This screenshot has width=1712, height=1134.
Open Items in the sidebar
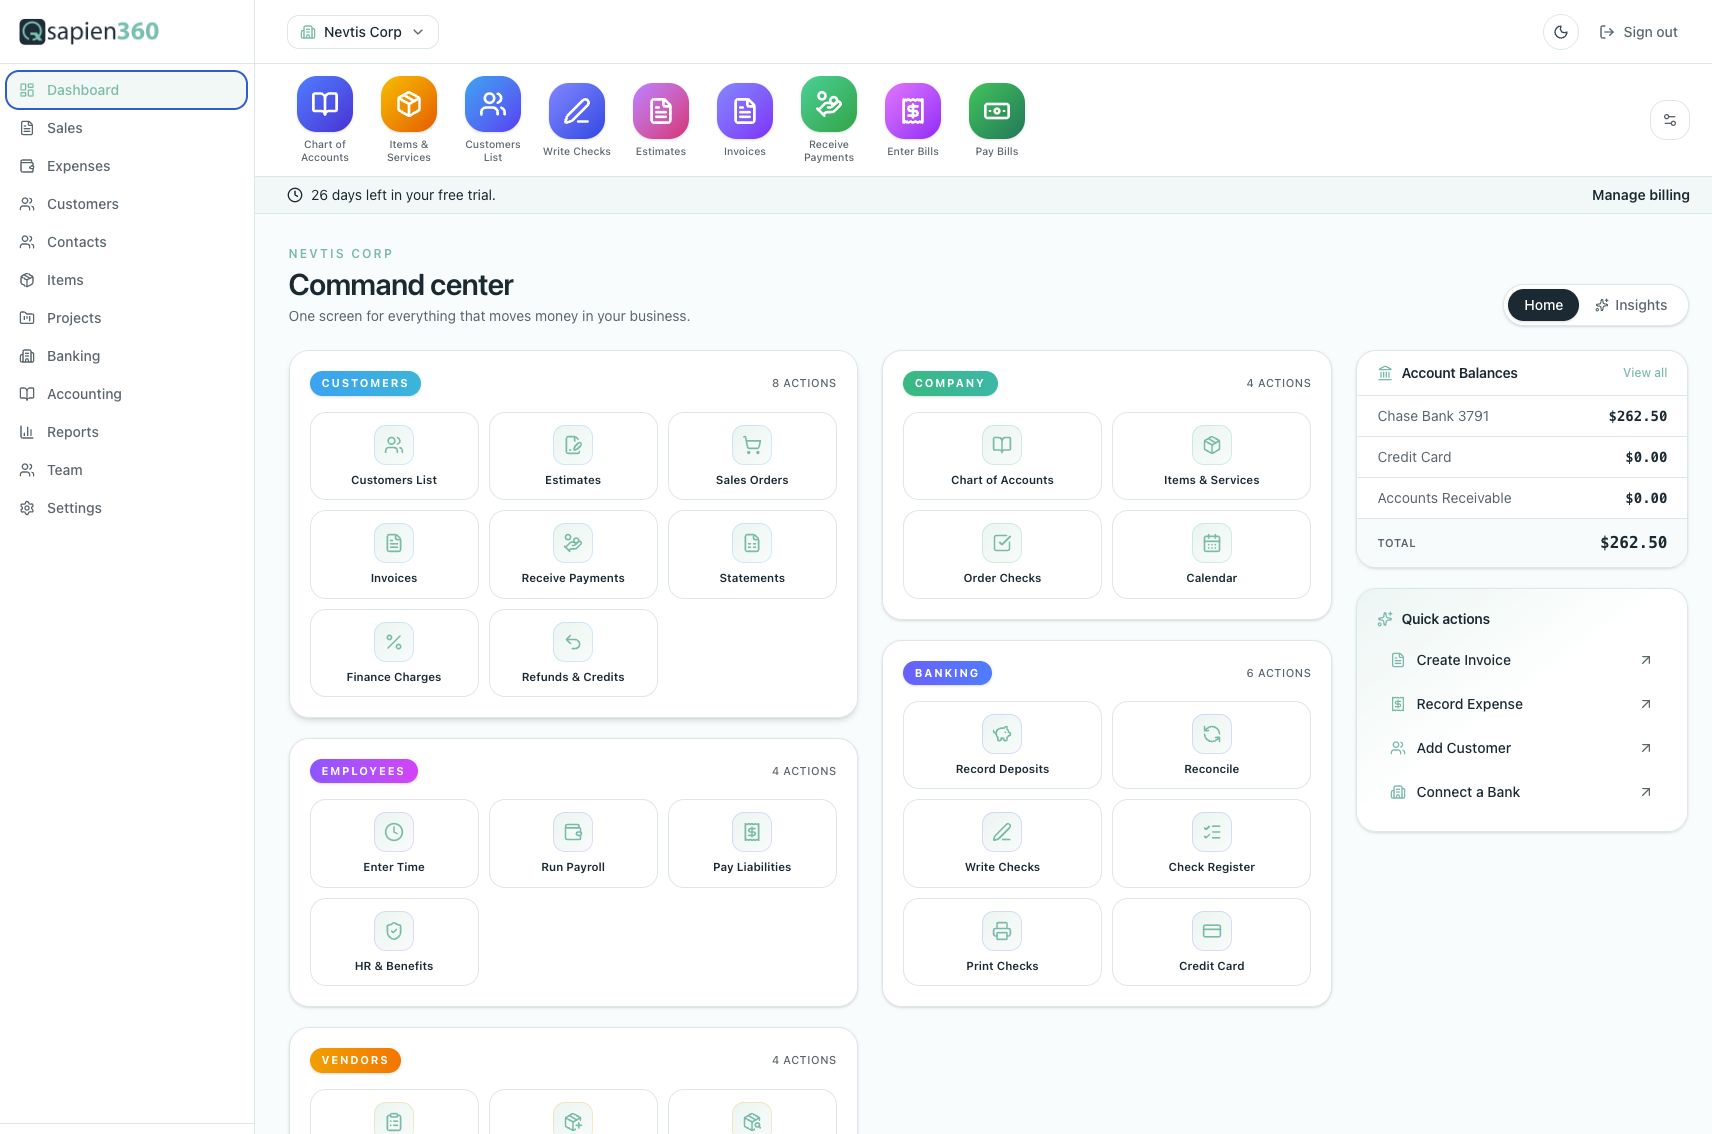tap(127, 280)
